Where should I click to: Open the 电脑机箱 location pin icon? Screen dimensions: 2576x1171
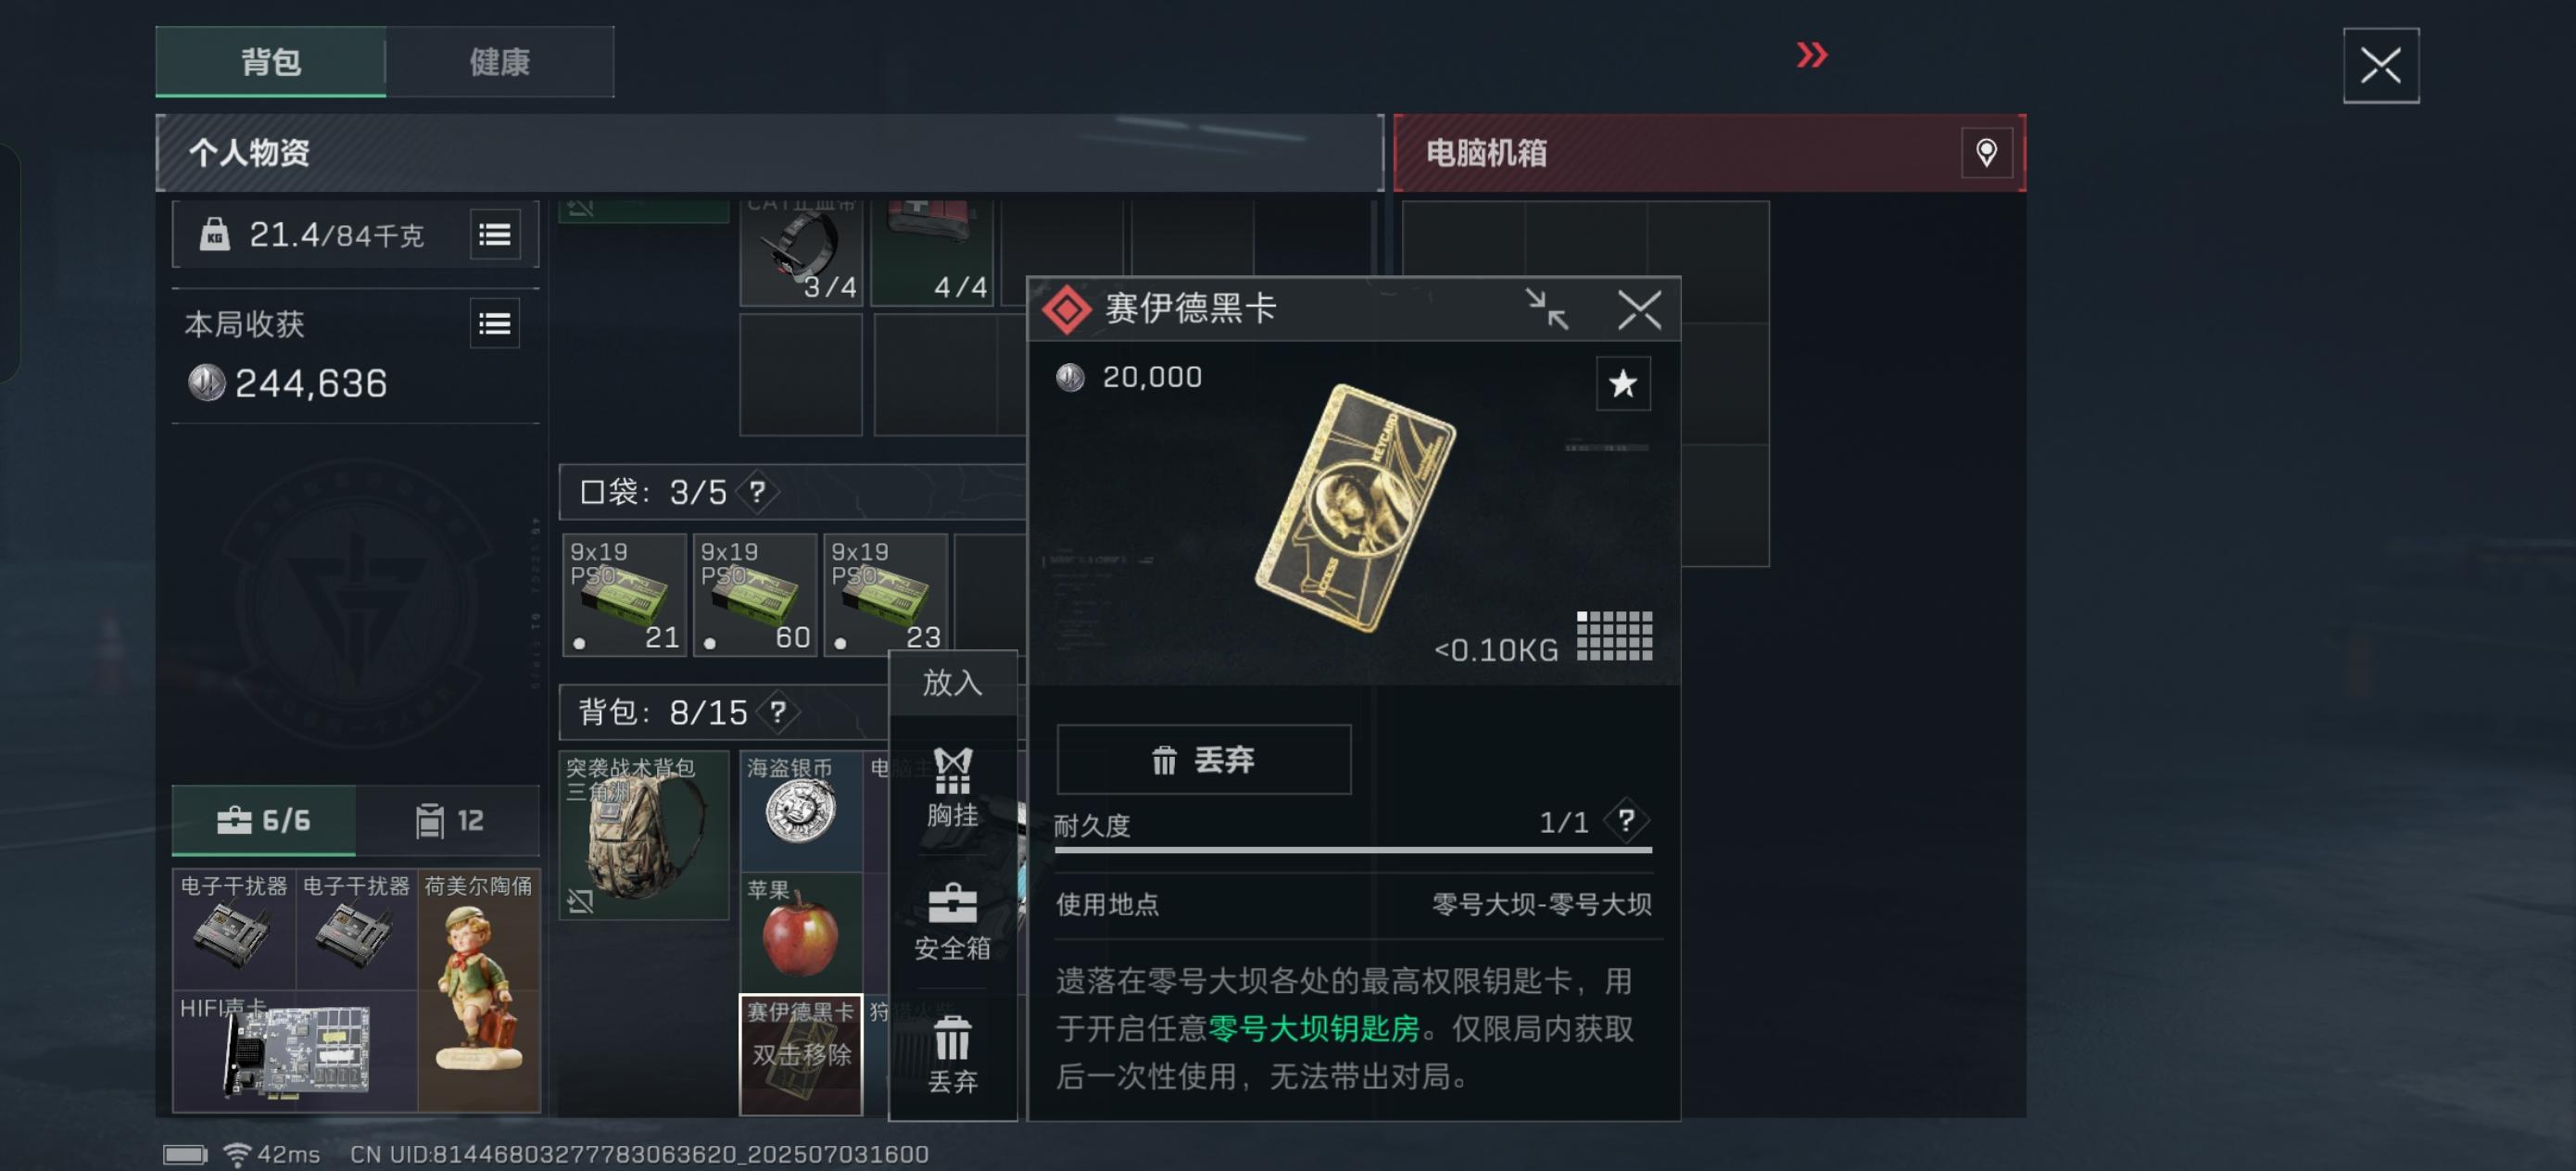(x=1986, y=153)
